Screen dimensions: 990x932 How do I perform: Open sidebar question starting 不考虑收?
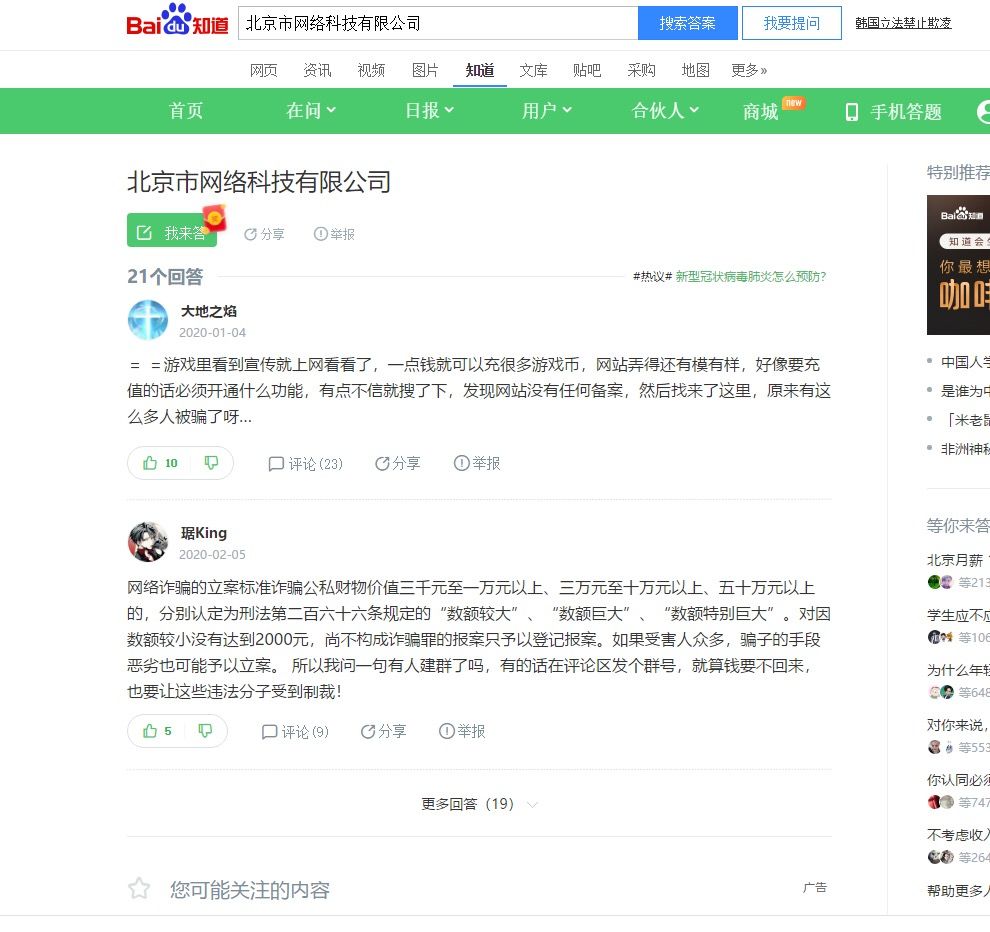coord(958,835)
